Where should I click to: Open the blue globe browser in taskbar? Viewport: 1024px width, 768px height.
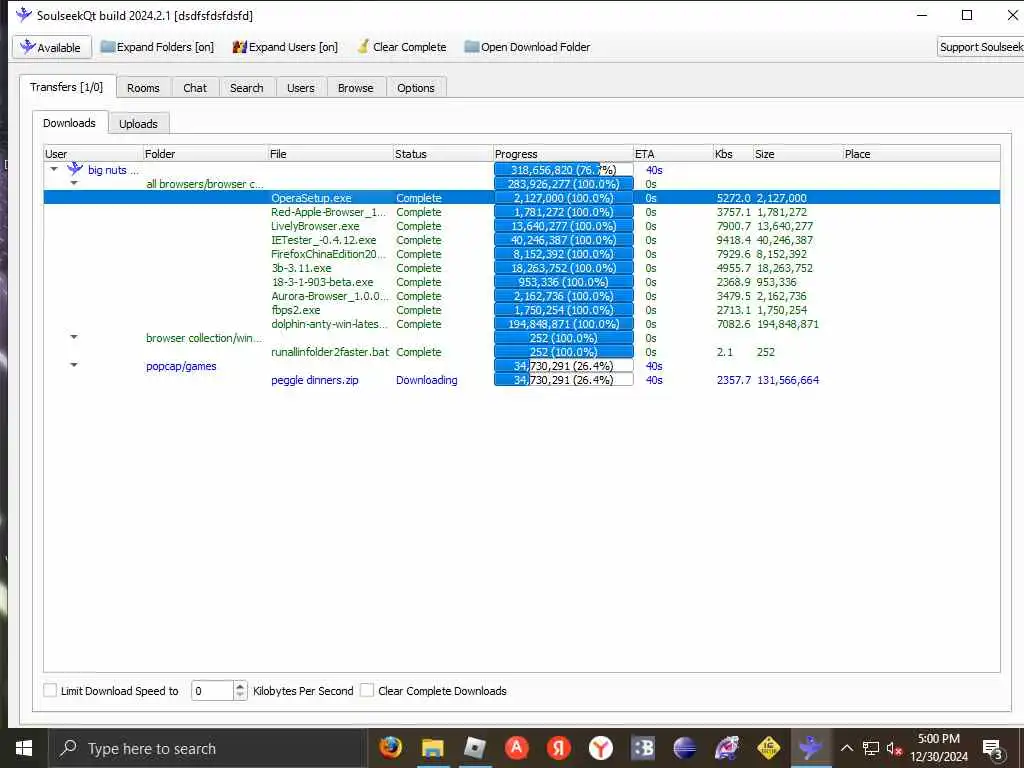point(684,748)
